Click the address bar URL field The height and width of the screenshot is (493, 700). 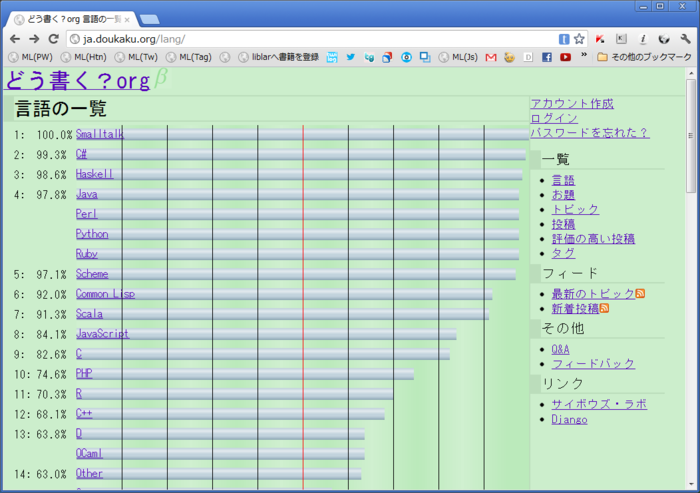point(312,39)
